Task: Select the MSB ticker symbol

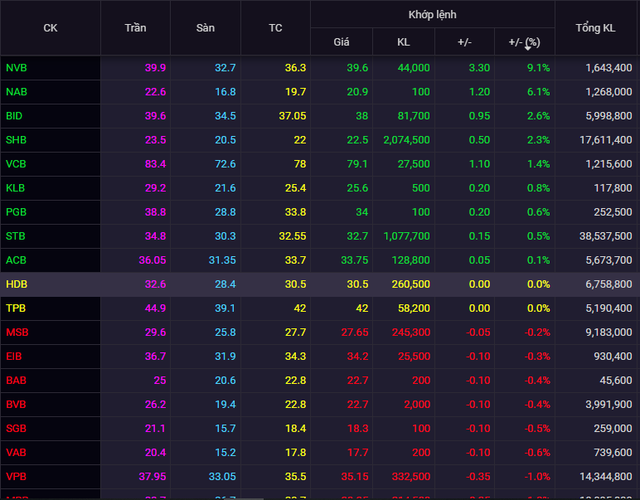Action: [x=17, y=332]
